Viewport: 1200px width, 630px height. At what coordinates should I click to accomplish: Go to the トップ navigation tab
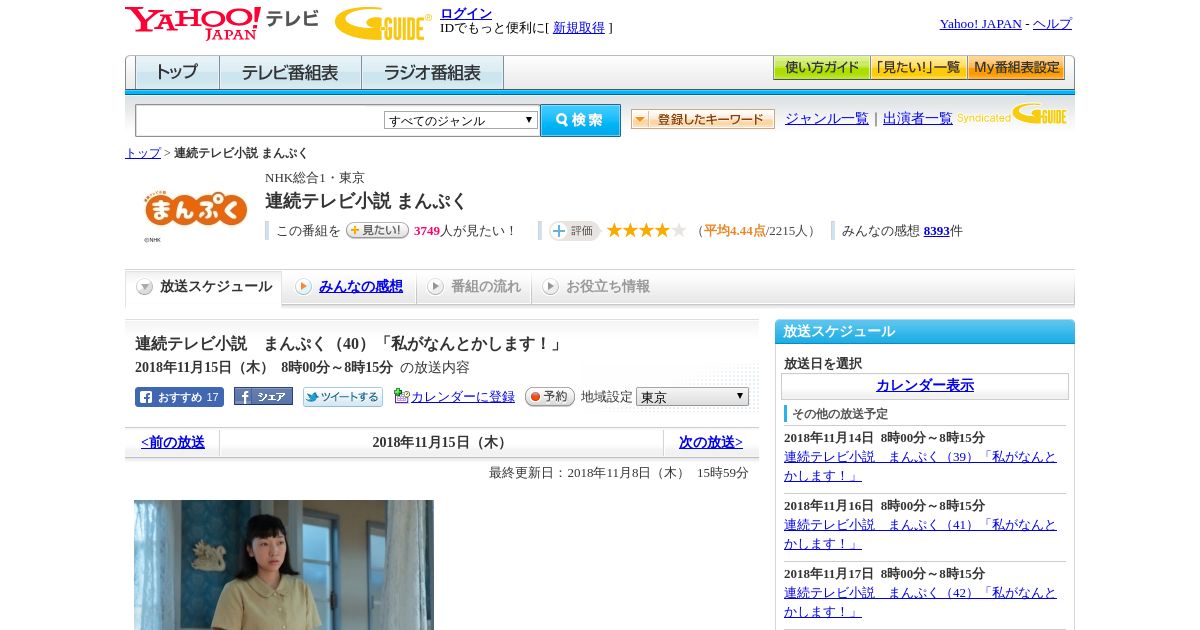(x=177, y=73)
